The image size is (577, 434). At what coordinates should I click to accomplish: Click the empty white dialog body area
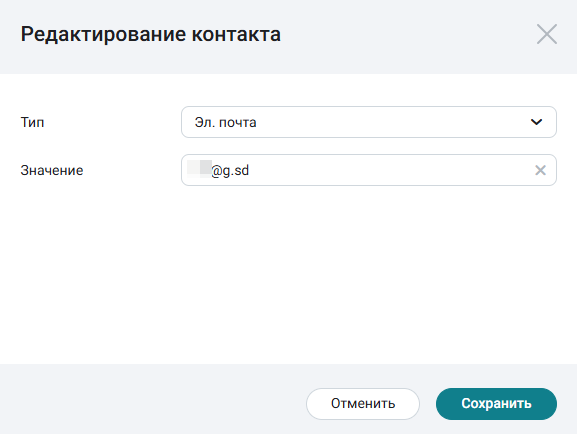288,276
